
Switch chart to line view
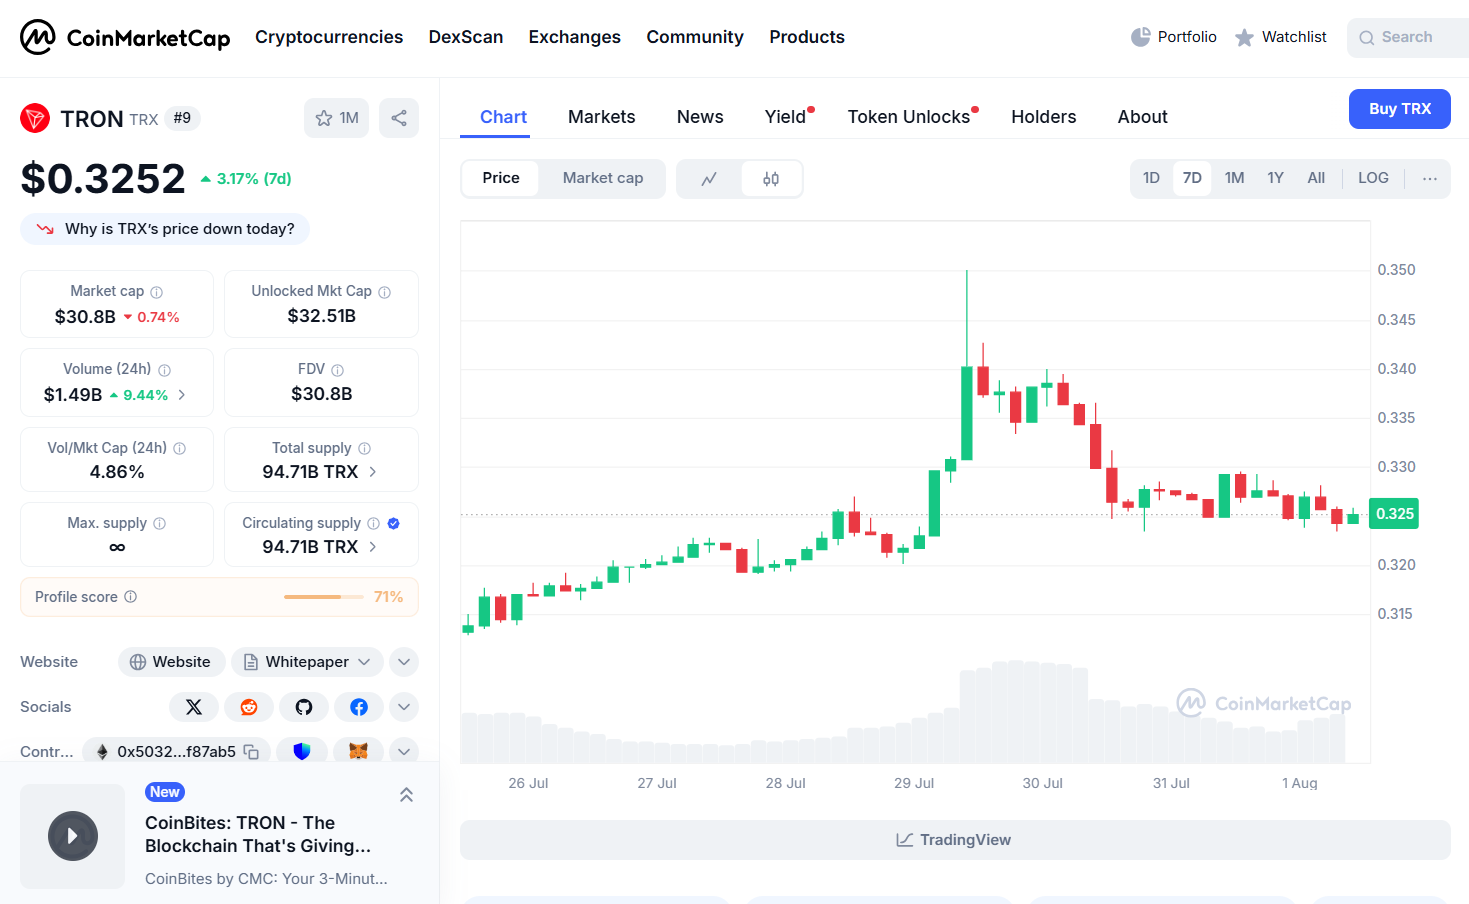(x=709, y=179)
